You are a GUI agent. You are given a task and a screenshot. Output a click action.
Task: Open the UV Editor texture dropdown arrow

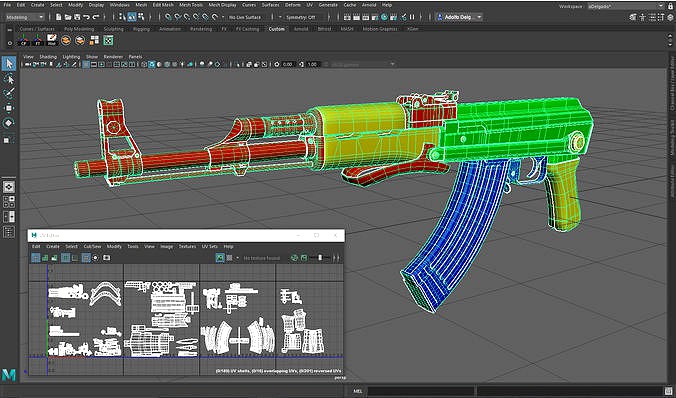[238, 258]
